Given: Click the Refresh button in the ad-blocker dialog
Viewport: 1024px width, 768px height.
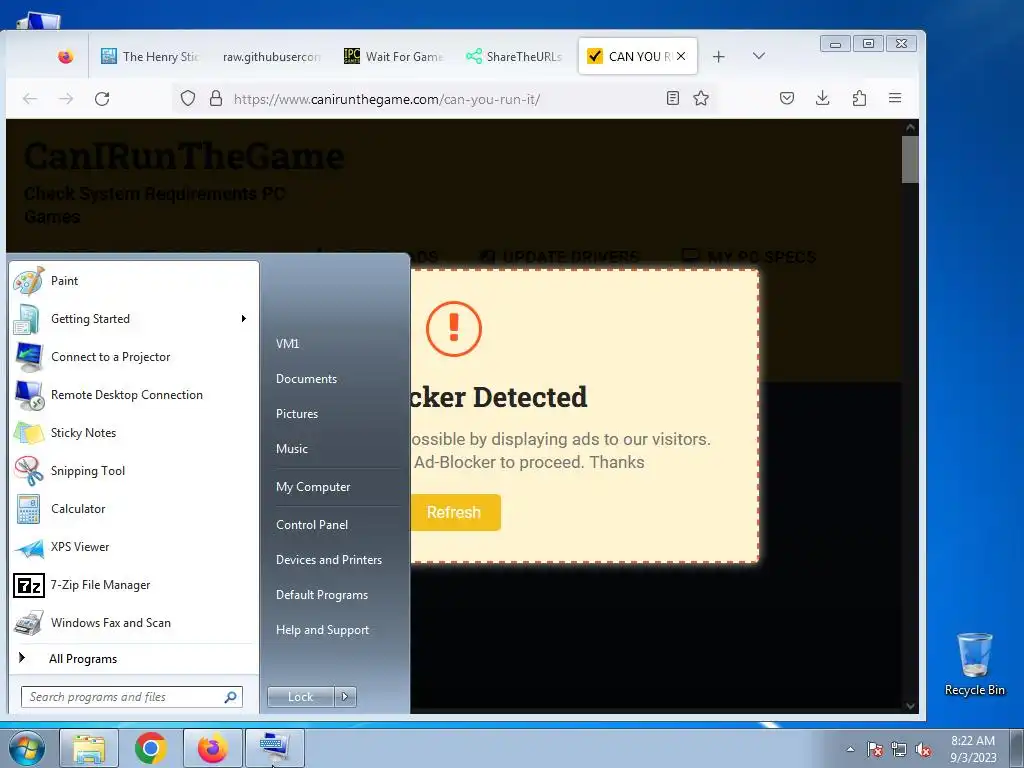Looking at the screenshot, I should 455,513.
